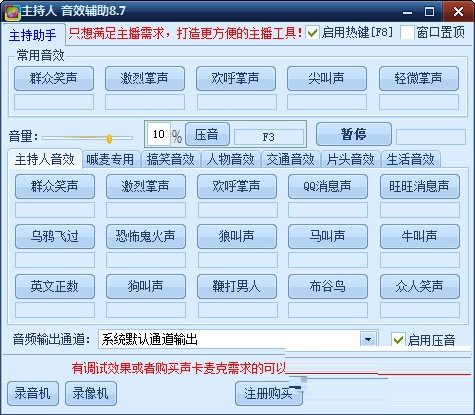Play the 狼叫声 sound
This screenshot has width=475, height=415.
237,236
